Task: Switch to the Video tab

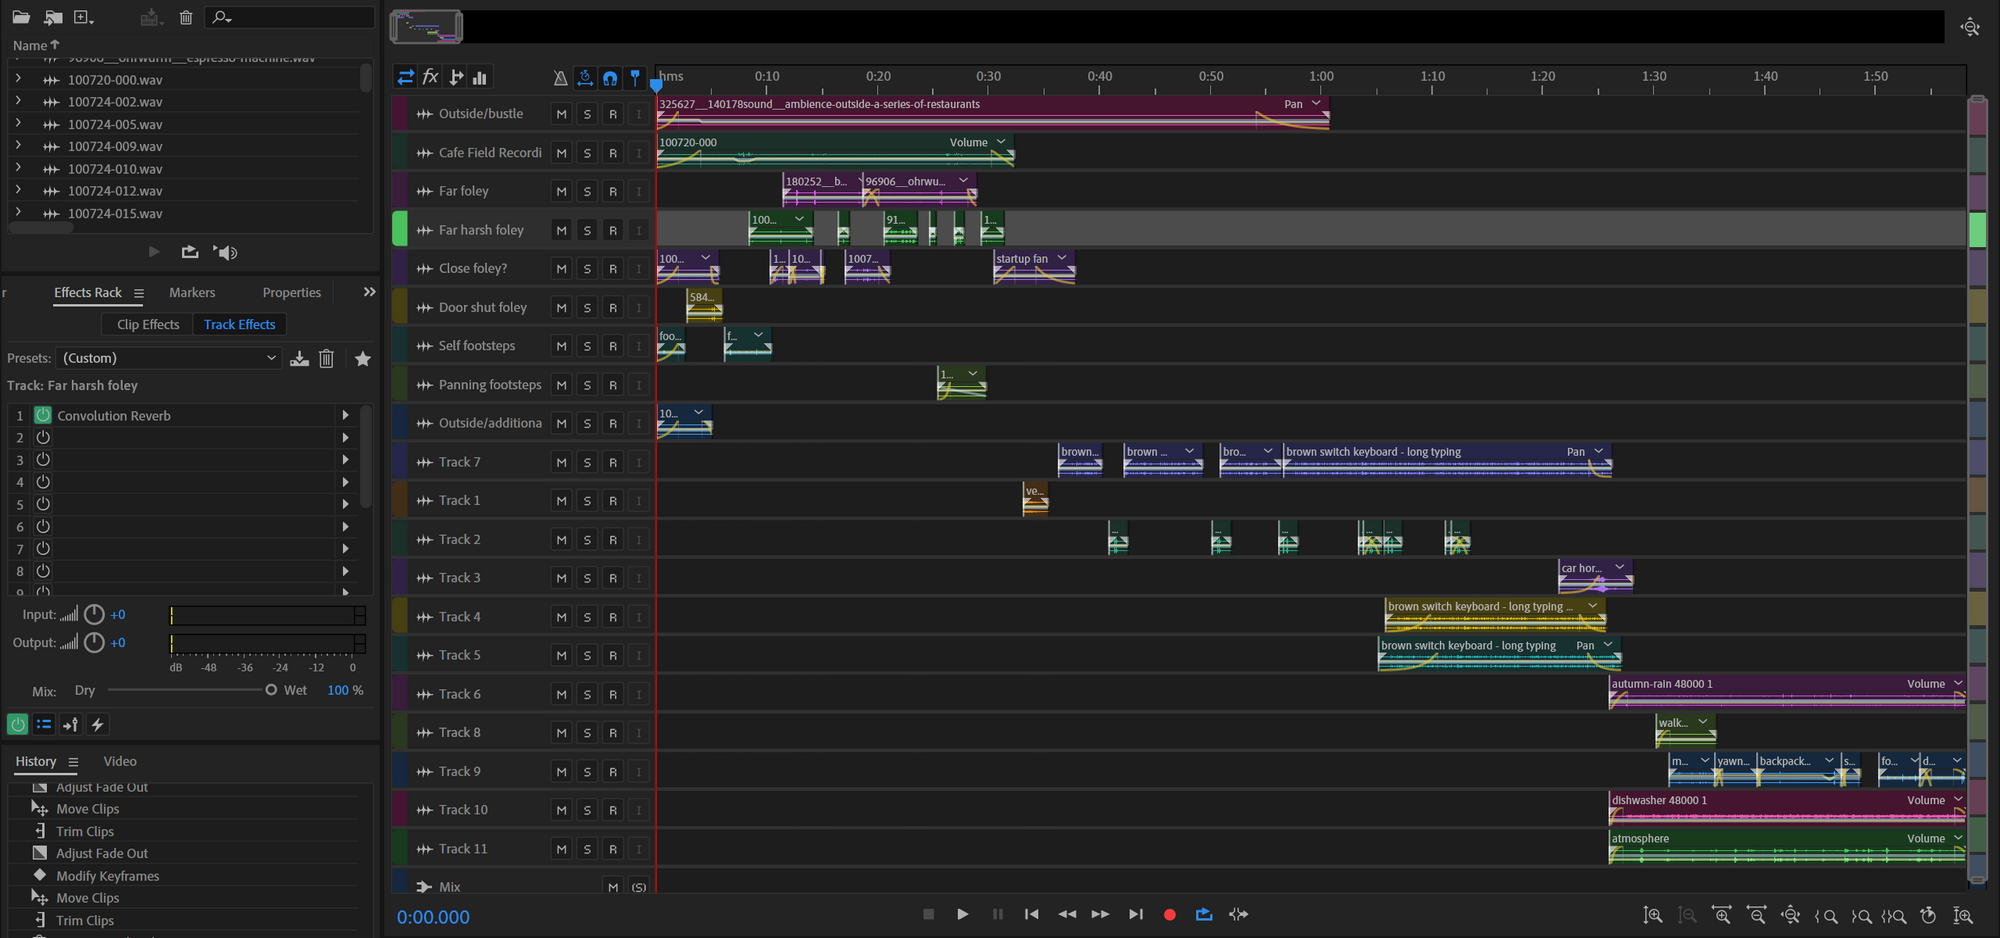Action: pos(120,761)
